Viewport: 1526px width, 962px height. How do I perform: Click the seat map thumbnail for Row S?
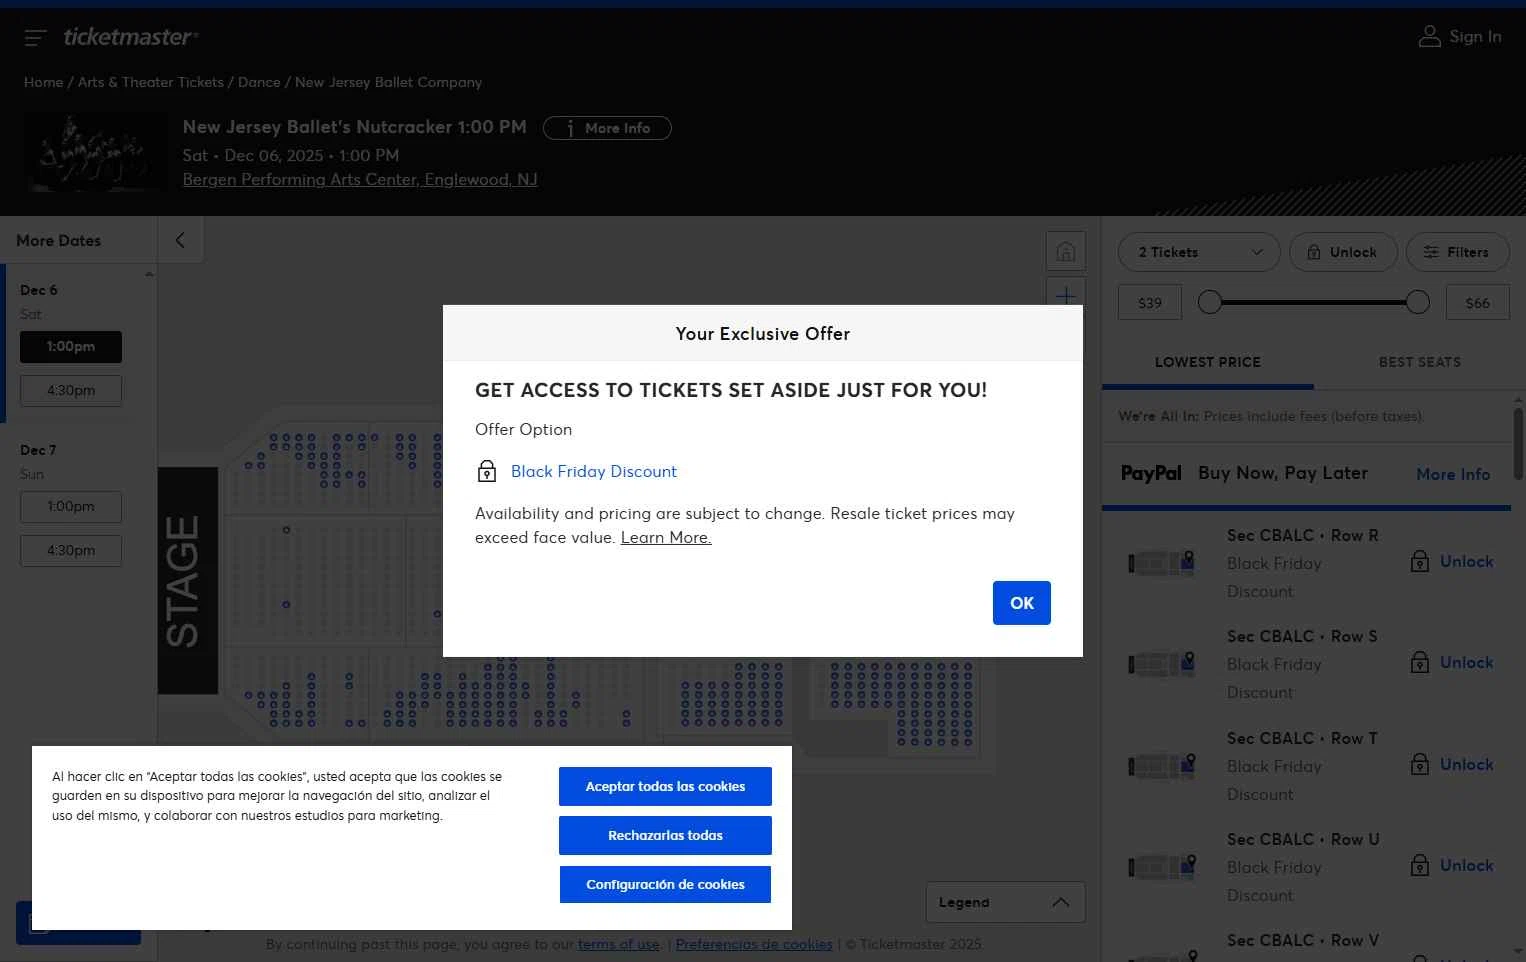[x=1162, y=664]
